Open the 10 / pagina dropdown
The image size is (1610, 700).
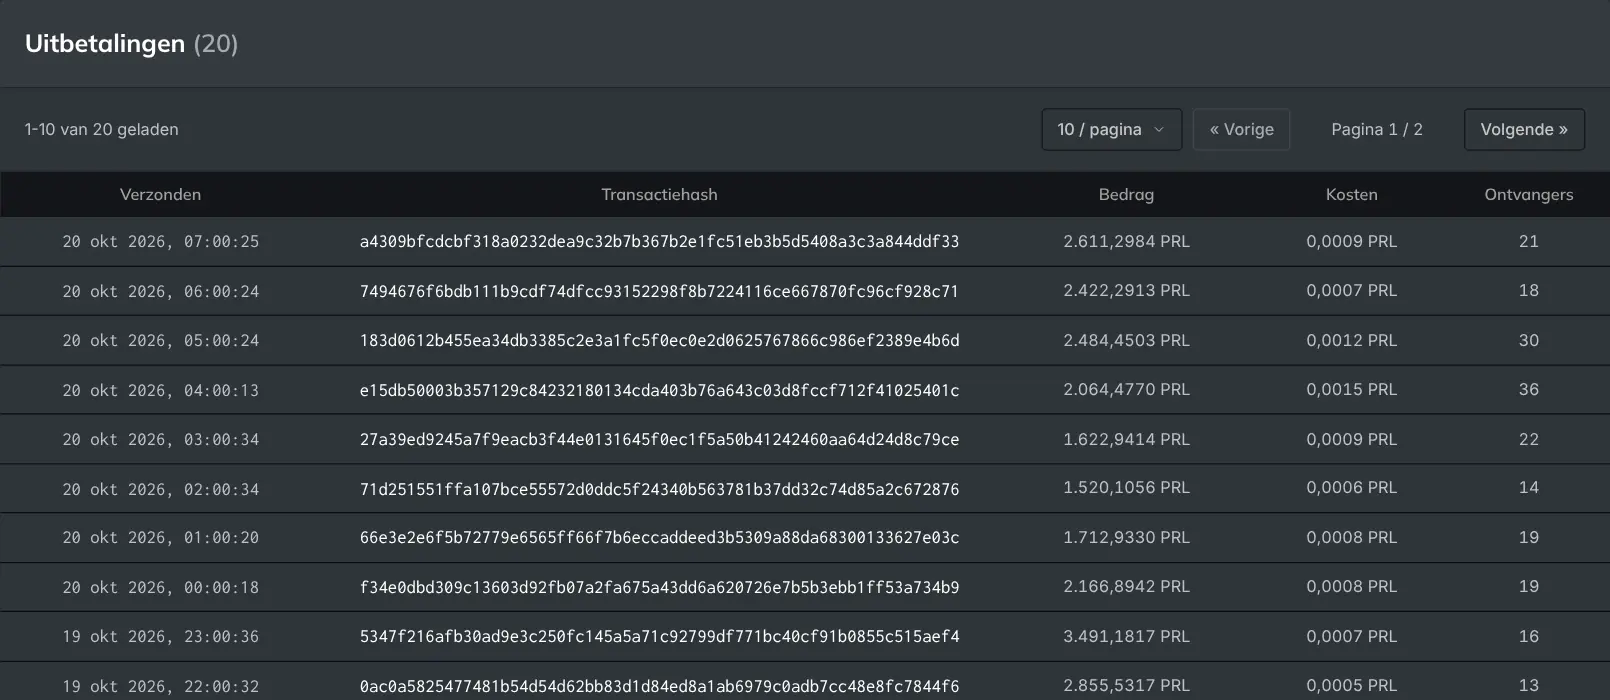pos(1111,130)
